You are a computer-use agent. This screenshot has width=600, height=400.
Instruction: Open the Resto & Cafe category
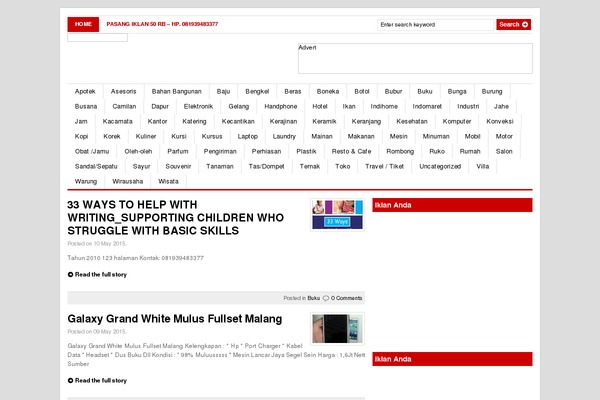[x=351, y=151]
